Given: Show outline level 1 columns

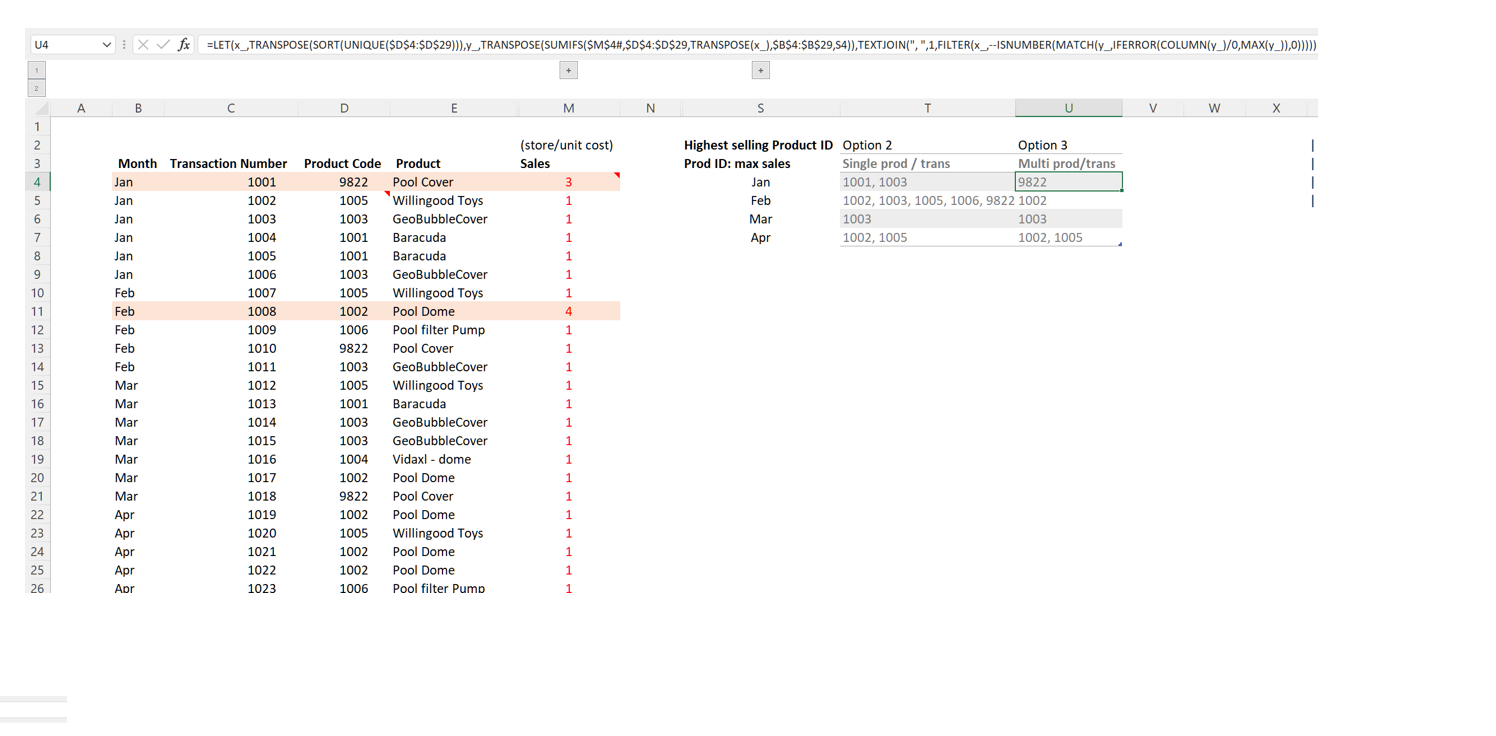Looking at the screenshot, I should point(37,70).
